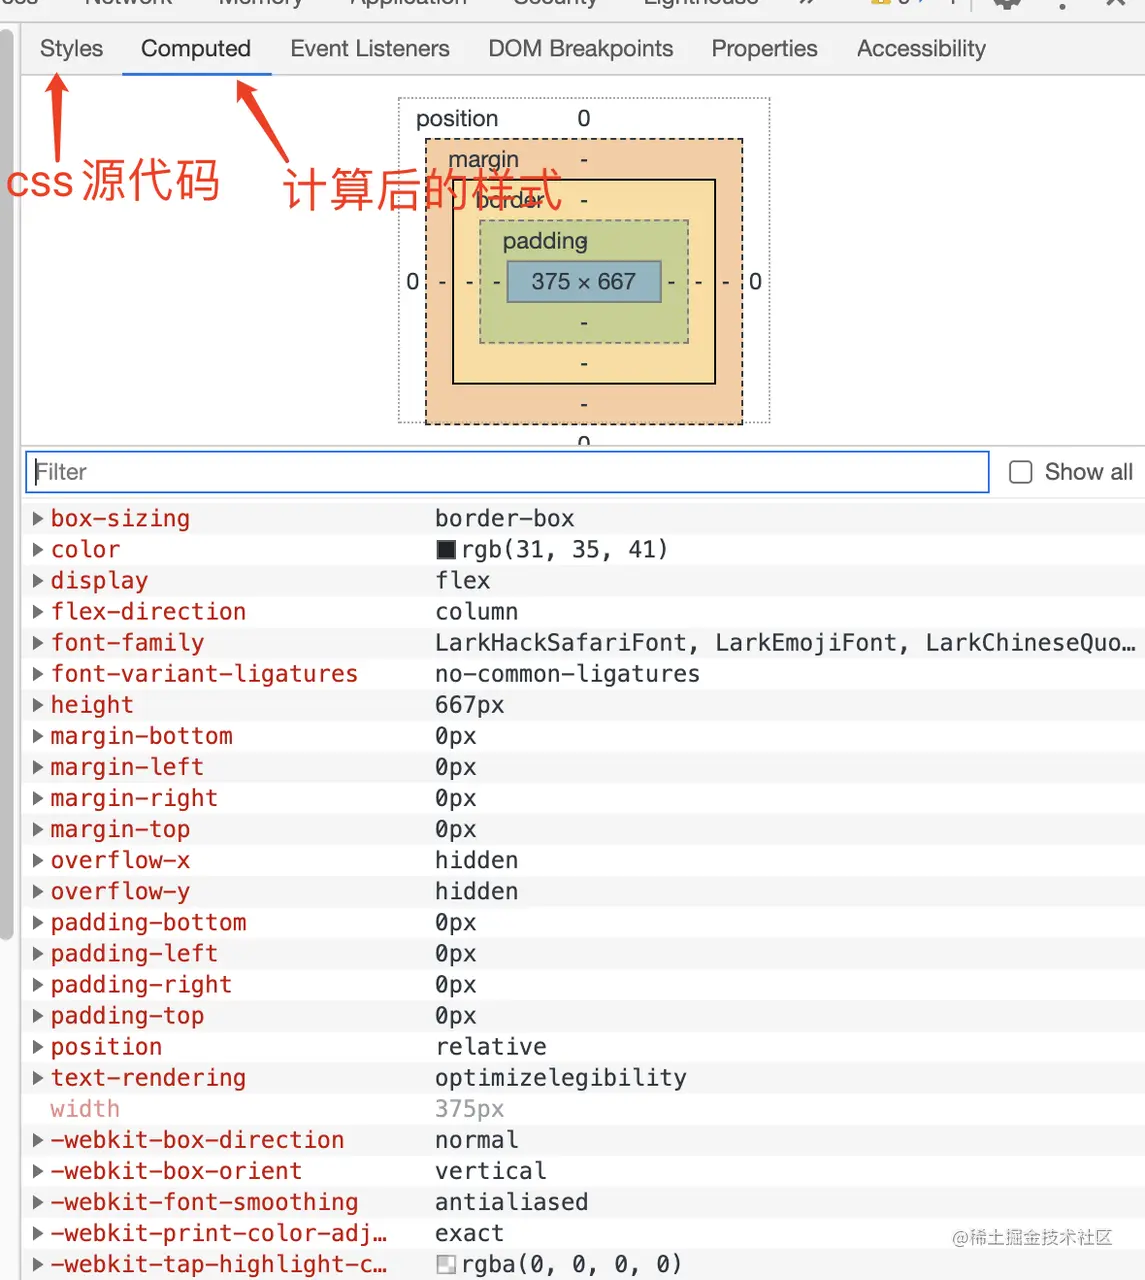Screen dimensions: 1145x1280
Task: Switch to the Properties tab
Action: pos(765,48)
